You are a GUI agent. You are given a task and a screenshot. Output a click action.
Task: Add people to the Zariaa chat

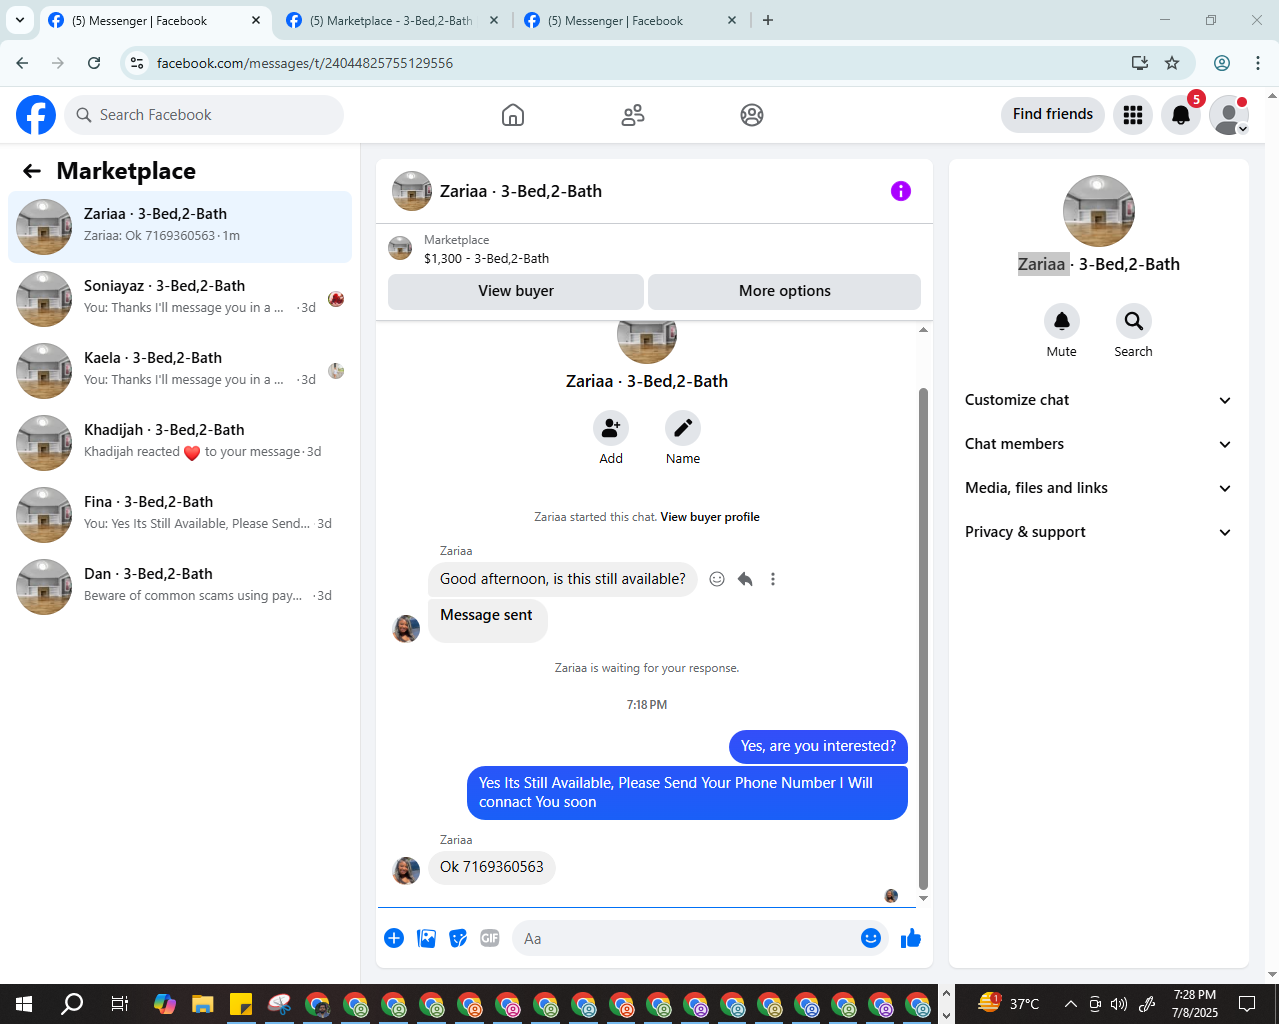(611, 428)
